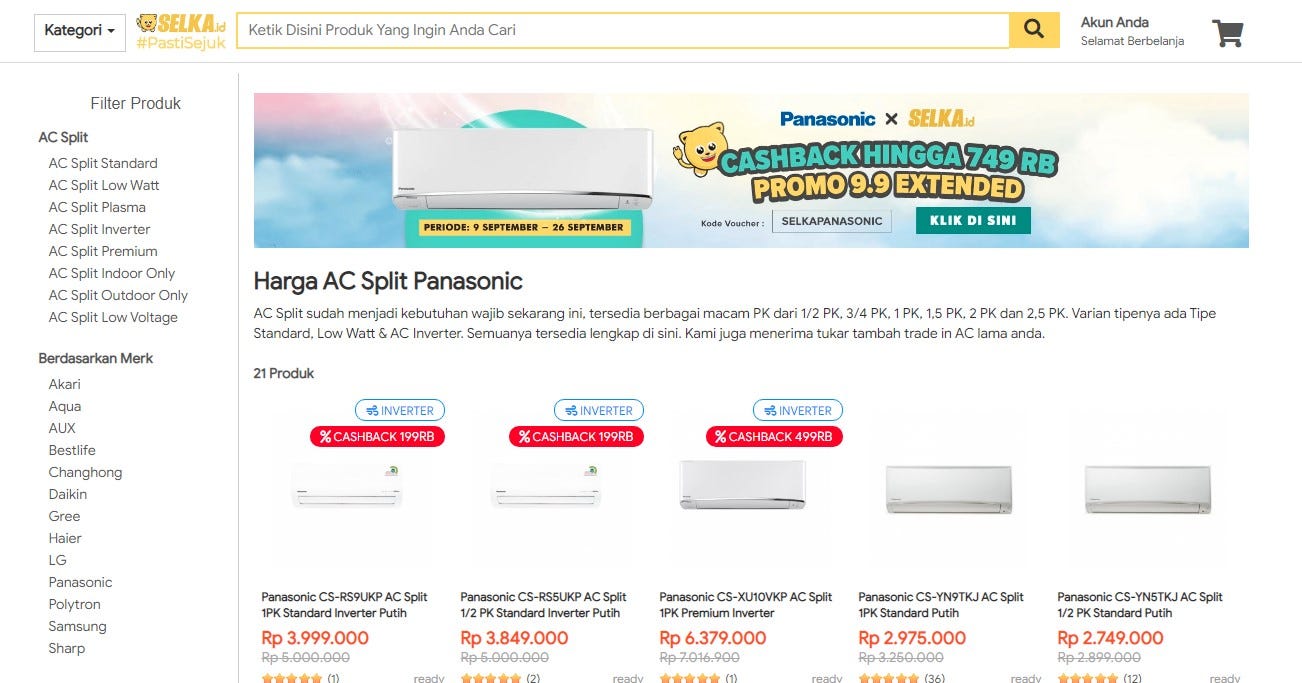The width and height of the screenshot is (1302, 683).
Task: Click the CASHBACK 199RB badge on CS-RS5UKP
Action: (x=576, y=436)
